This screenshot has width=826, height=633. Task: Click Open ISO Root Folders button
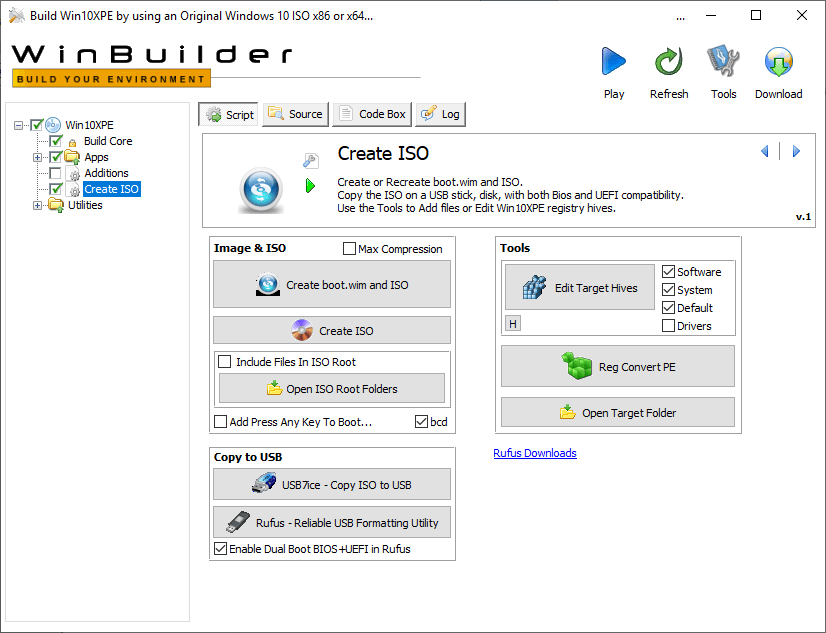(x=332, y=389)
